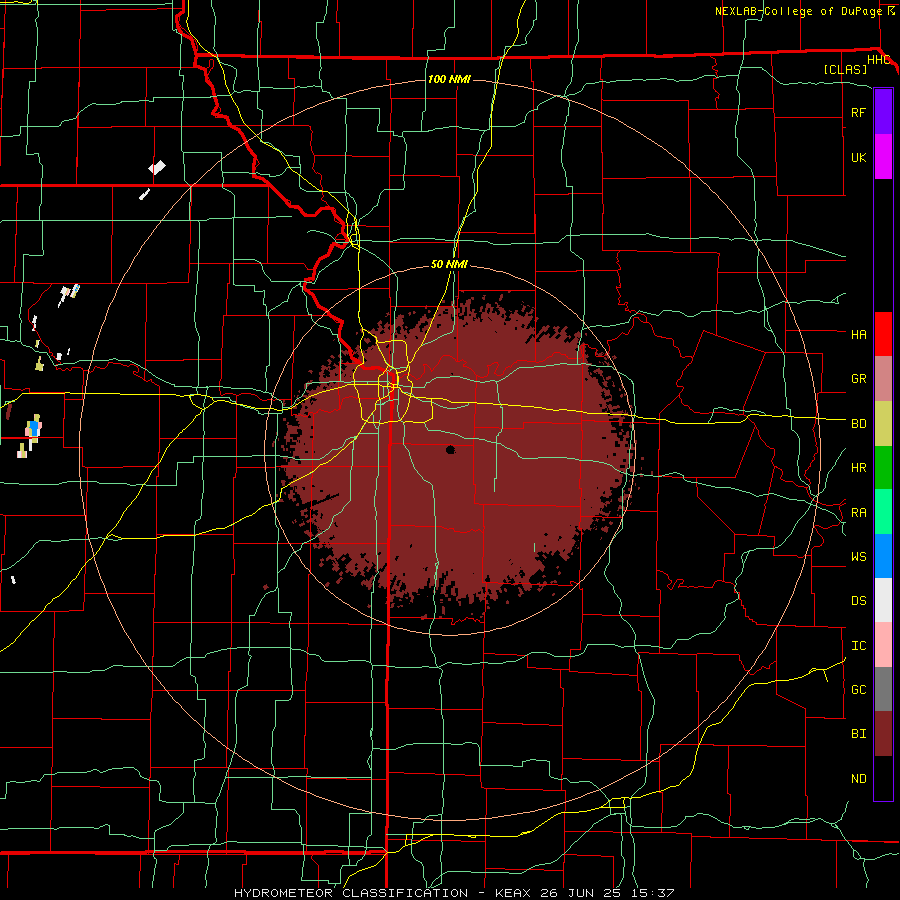Image resolution: width=900 pixels, height=900 pixels.
Task: Click the 100 NMI range ring label
Action: 449,79
